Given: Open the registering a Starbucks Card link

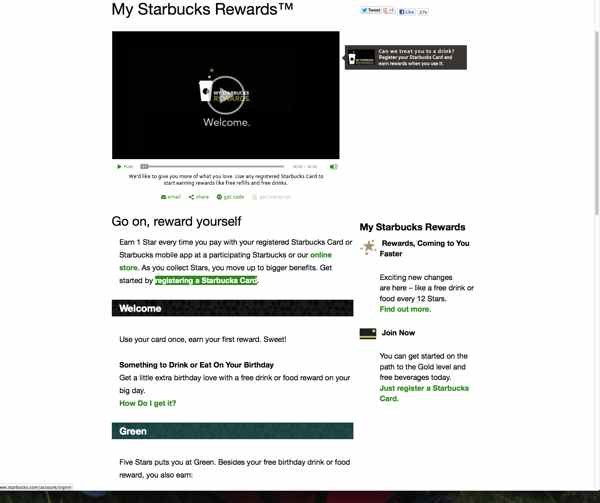Looking at the screenshot, I should pos(206,280).
